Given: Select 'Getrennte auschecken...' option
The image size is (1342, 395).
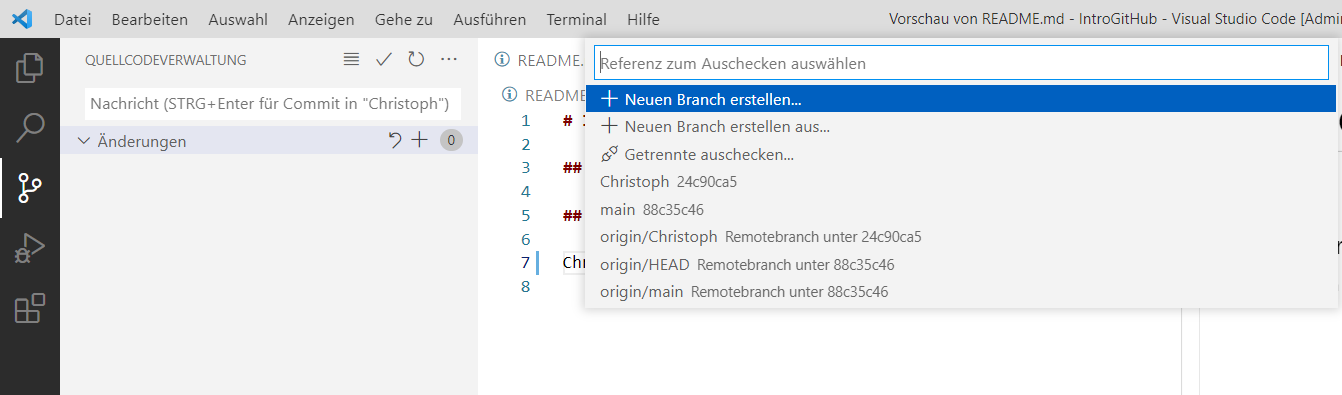Looking at the screenshot, I should [961, 154].
